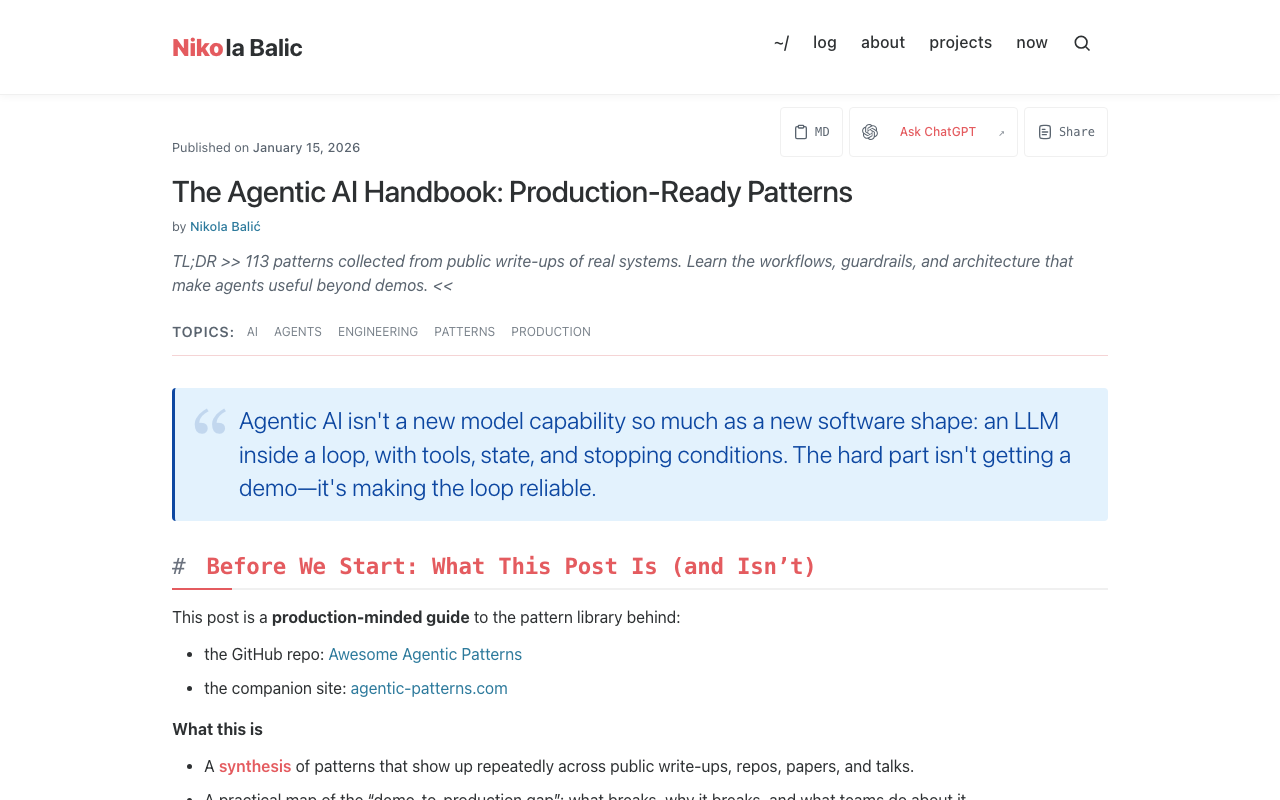The image size is (1280, 800).
Task: Select the AGENTS topic tag
Action: click(x=298, y=330)
